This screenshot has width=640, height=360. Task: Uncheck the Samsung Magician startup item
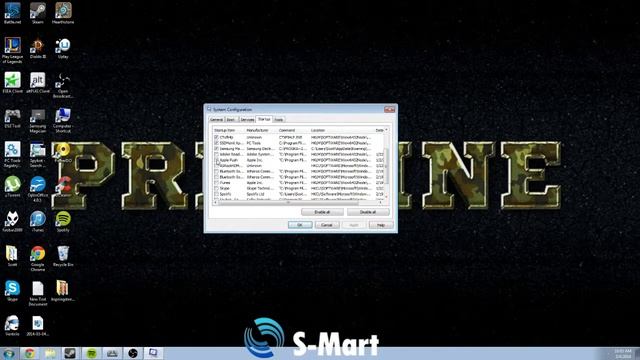[216, 149]
